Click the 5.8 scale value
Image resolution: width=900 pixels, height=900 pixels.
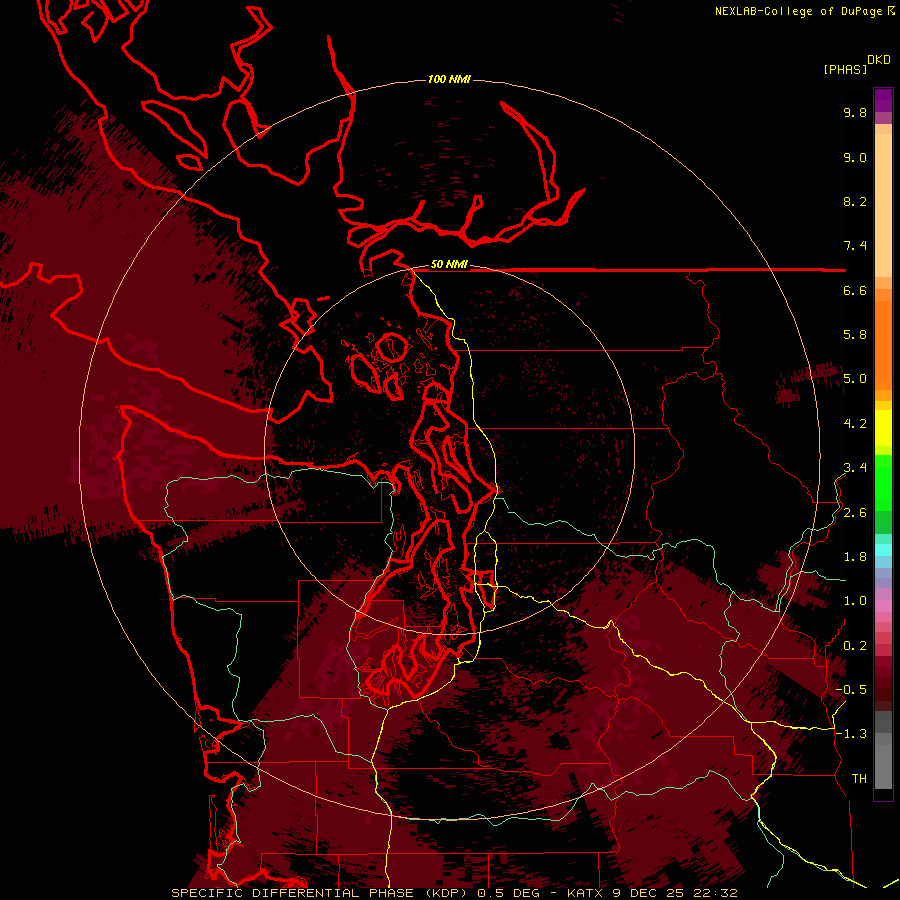[855, 335]
